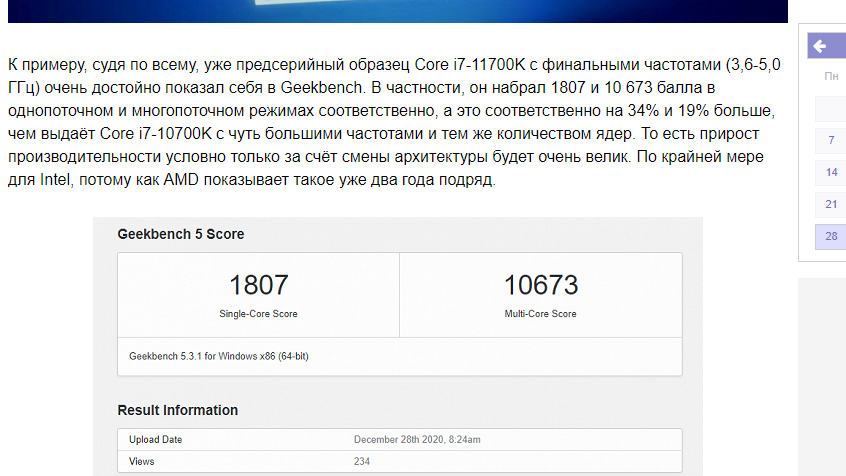
Task: Click the 'Geekbench 5 Score' heading
Action: (181, 234)
